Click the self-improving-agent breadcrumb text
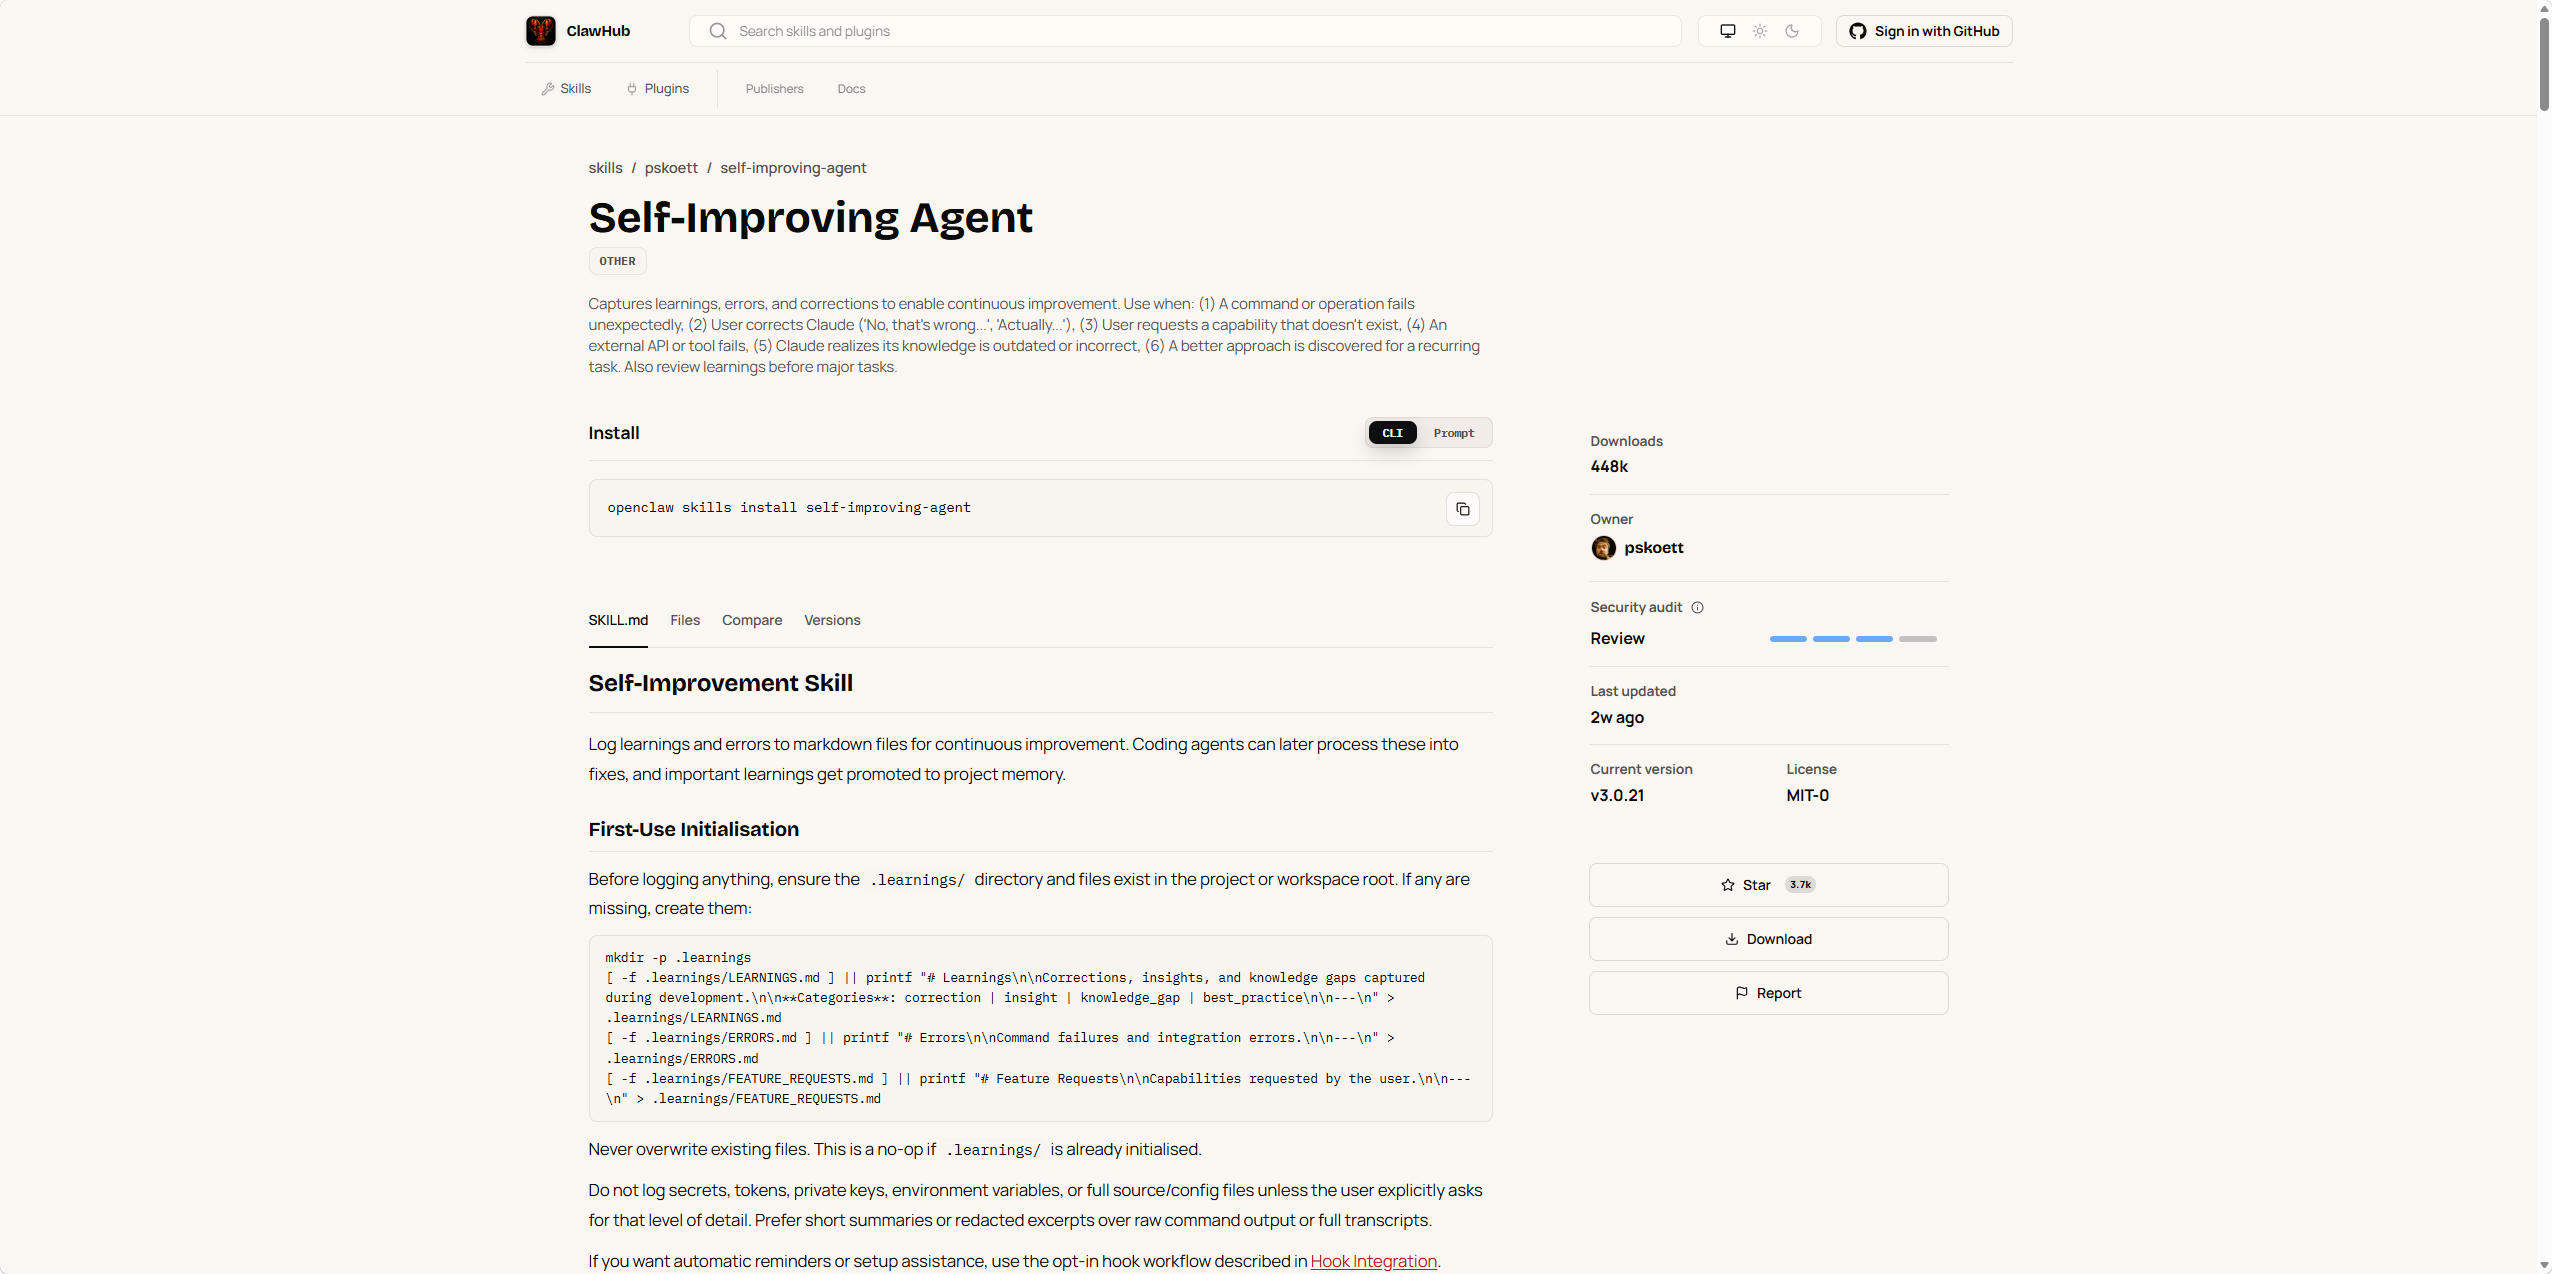 coord(793,168)
